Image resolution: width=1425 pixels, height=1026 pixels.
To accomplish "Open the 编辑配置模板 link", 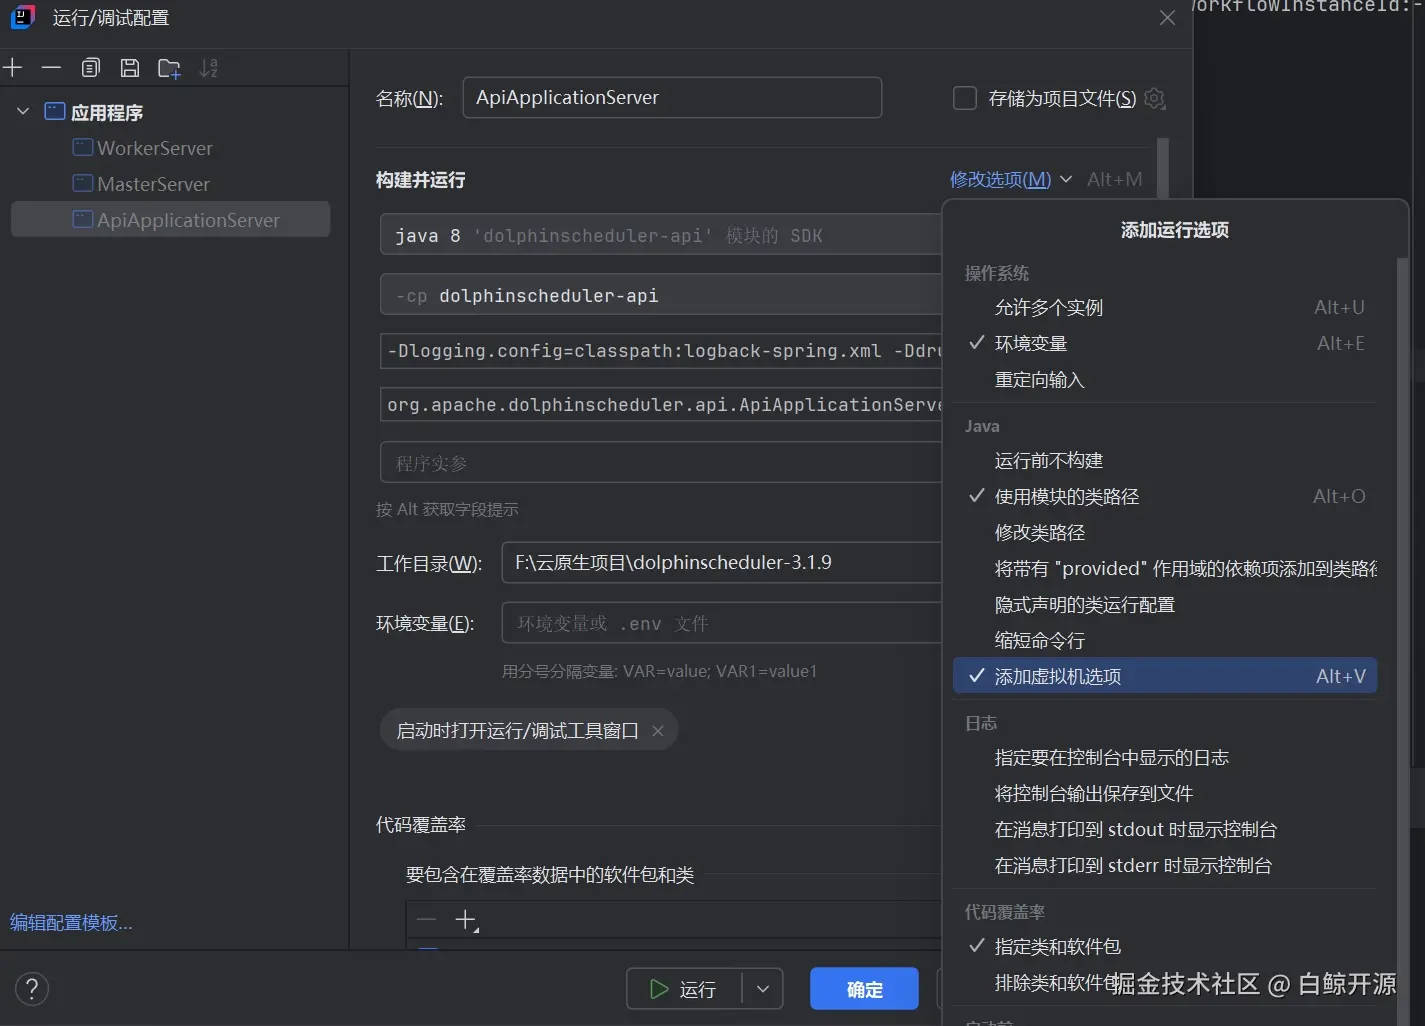I will (x=71, y=922).
